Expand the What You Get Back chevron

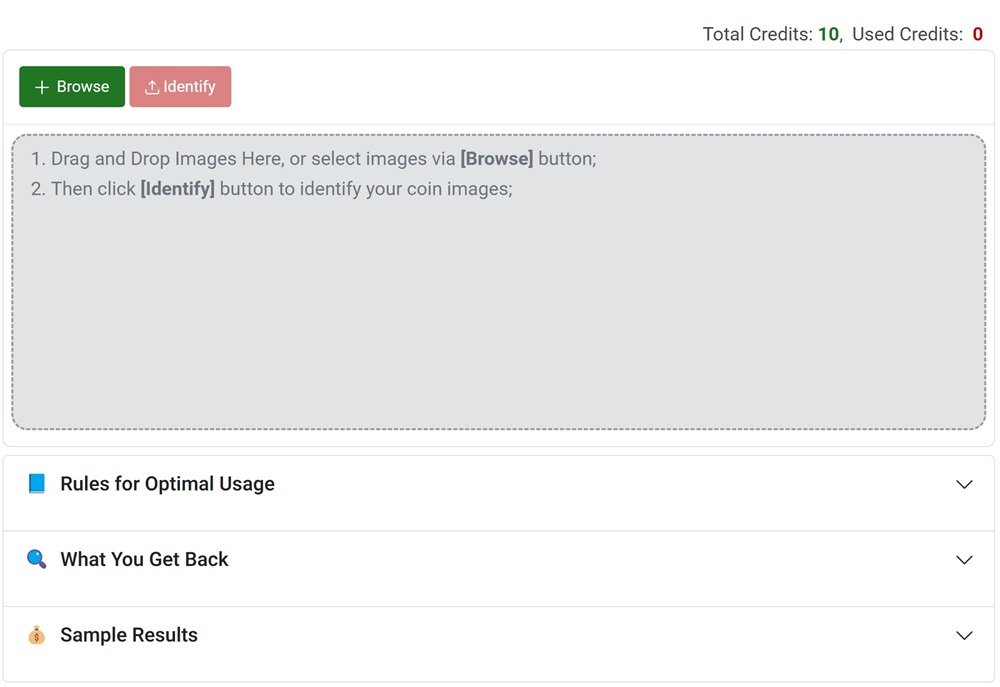(x=964, y=560)
